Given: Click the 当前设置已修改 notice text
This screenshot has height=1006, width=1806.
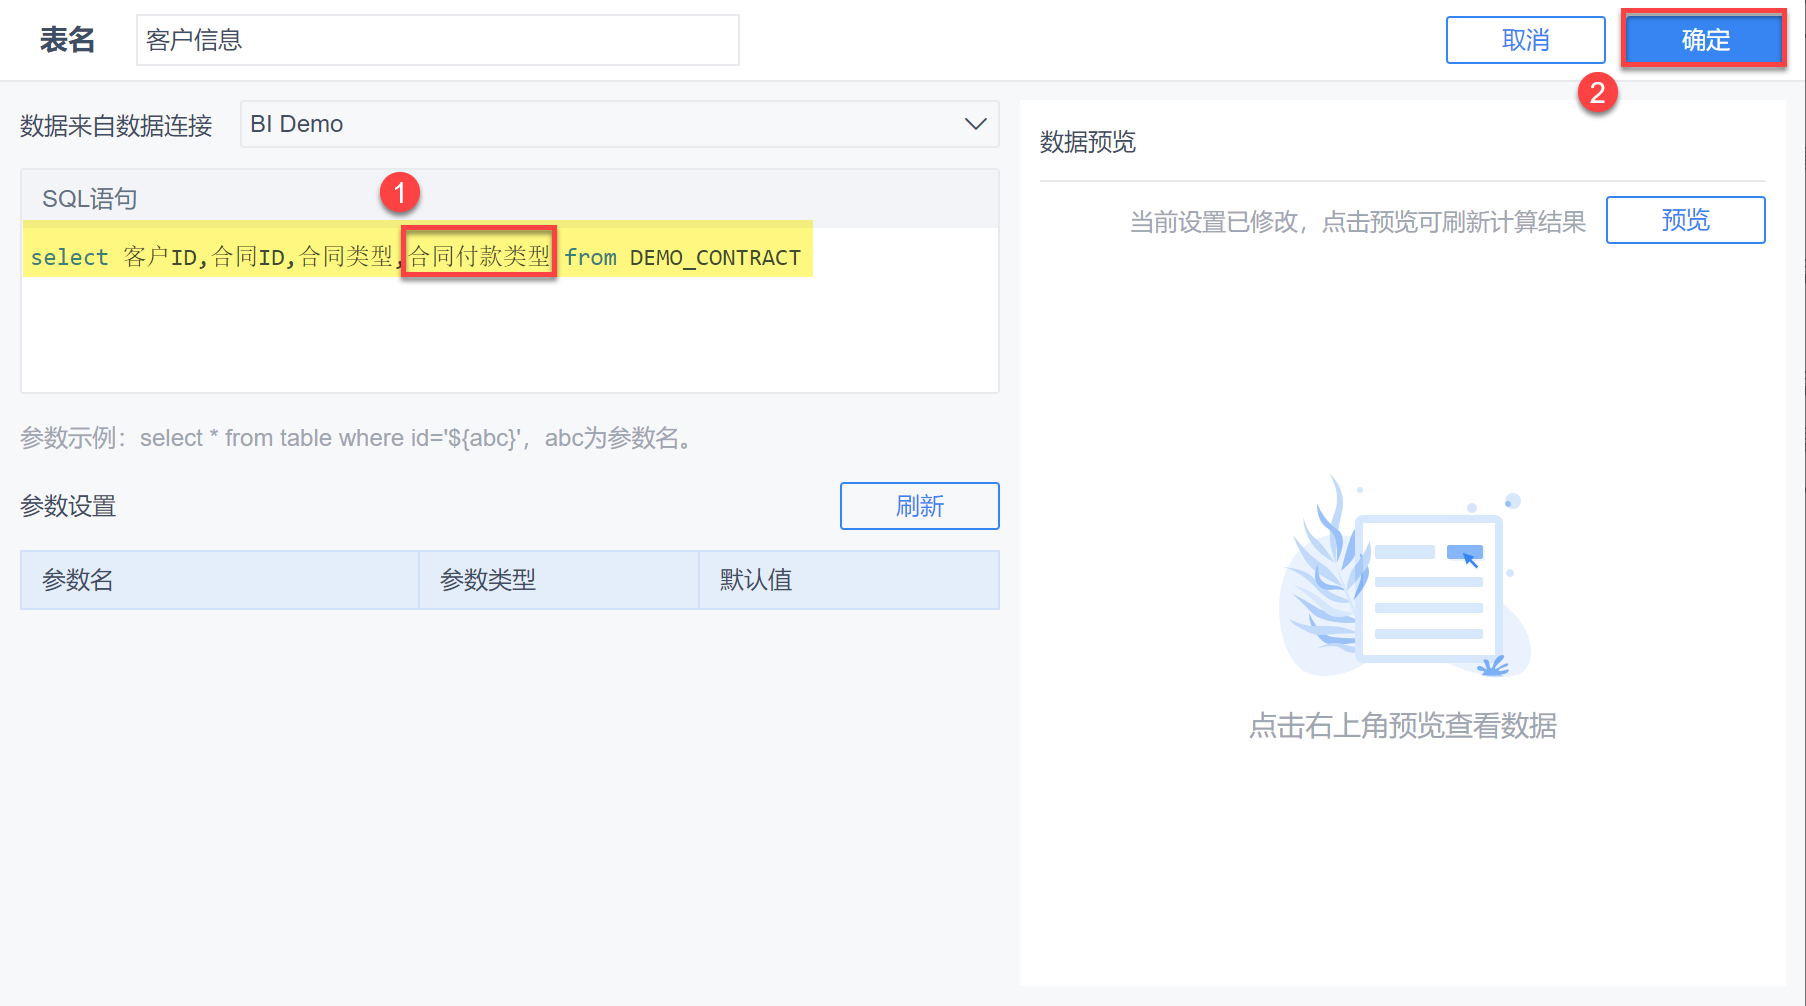Looking at the screenshot, I should coord(1358,221).
